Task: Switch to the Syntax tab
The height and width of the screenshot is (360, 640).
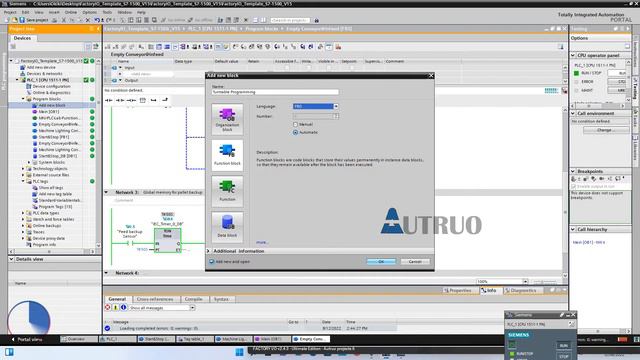Action: click(222, 299)
